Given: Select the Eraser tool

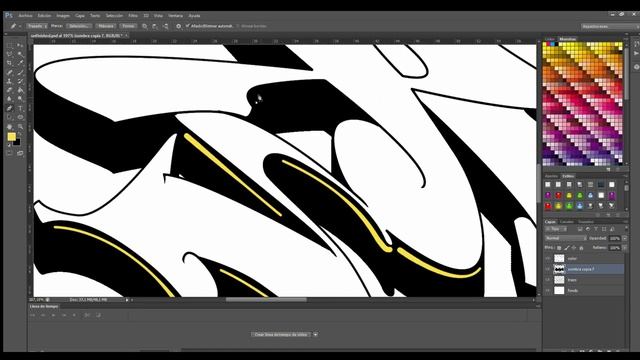Looking at the screenshot, I should [x=10, y=90].
